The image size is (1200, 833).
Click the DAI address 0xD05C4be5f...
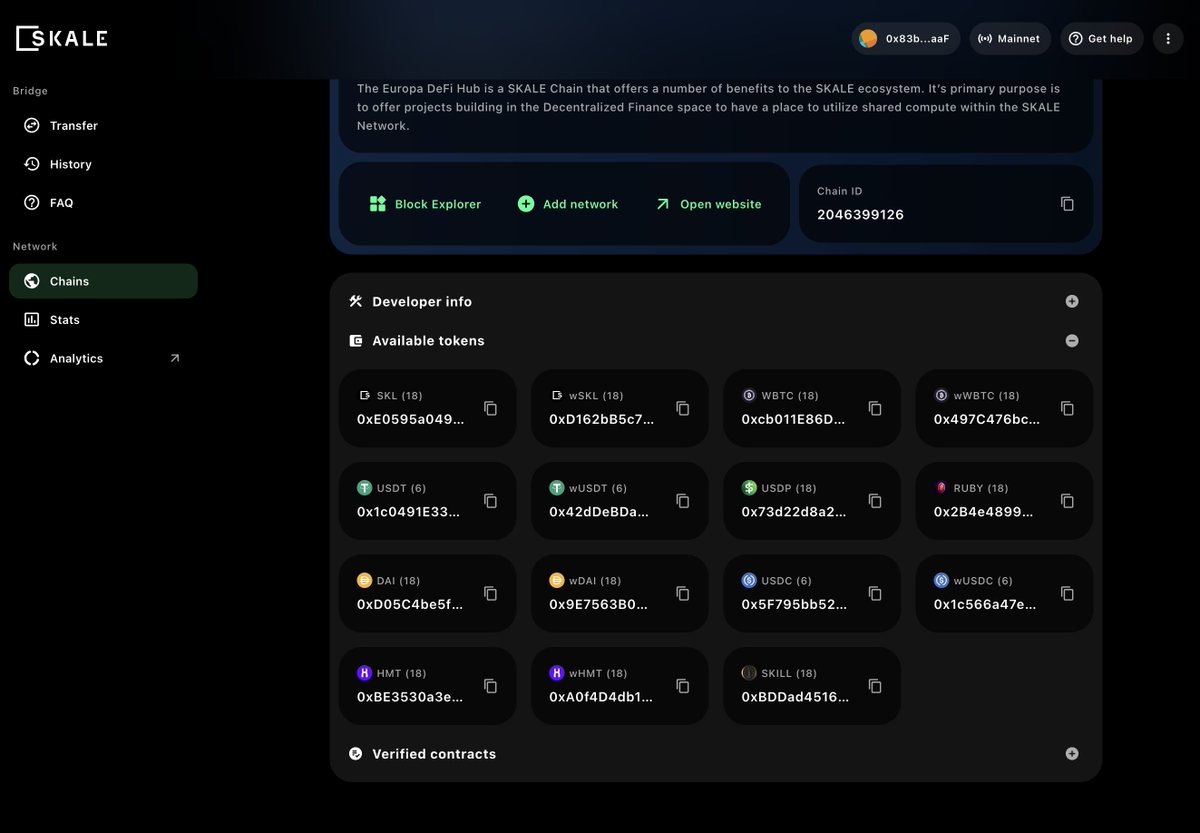pyautogui.click(x=410, y=604)
